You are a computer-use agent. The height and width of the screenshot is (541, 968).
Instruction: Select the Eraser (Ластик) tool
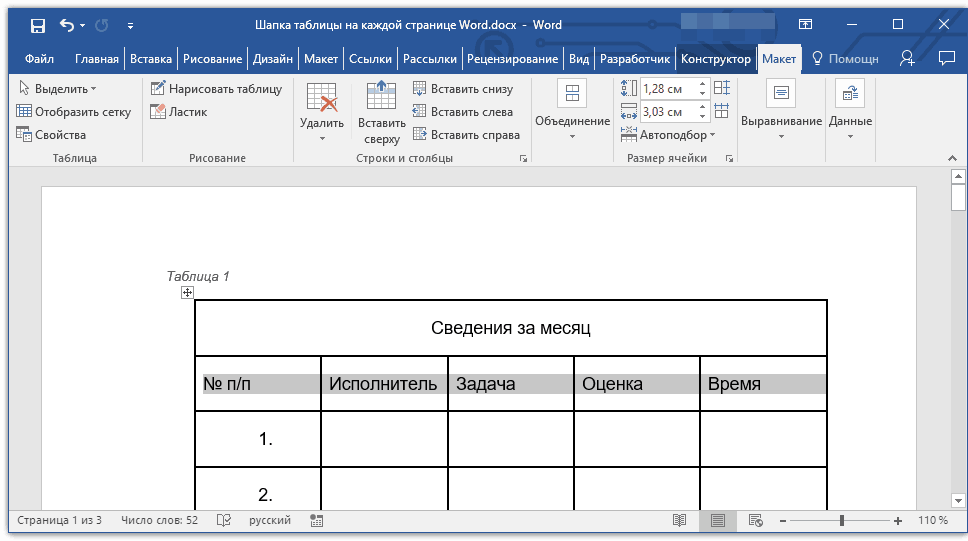pos(178,112)
